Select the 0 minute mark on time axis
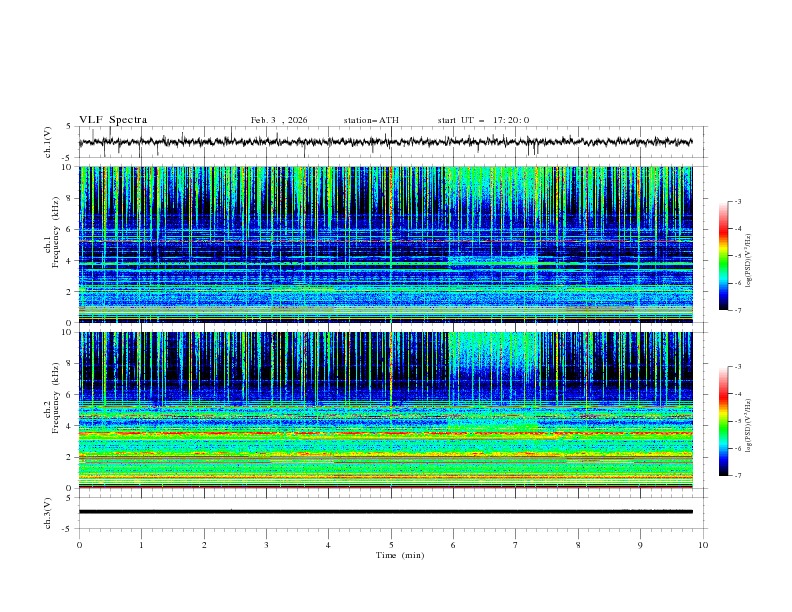The height and width of the screenshot is (612, 792). [79, 544]
